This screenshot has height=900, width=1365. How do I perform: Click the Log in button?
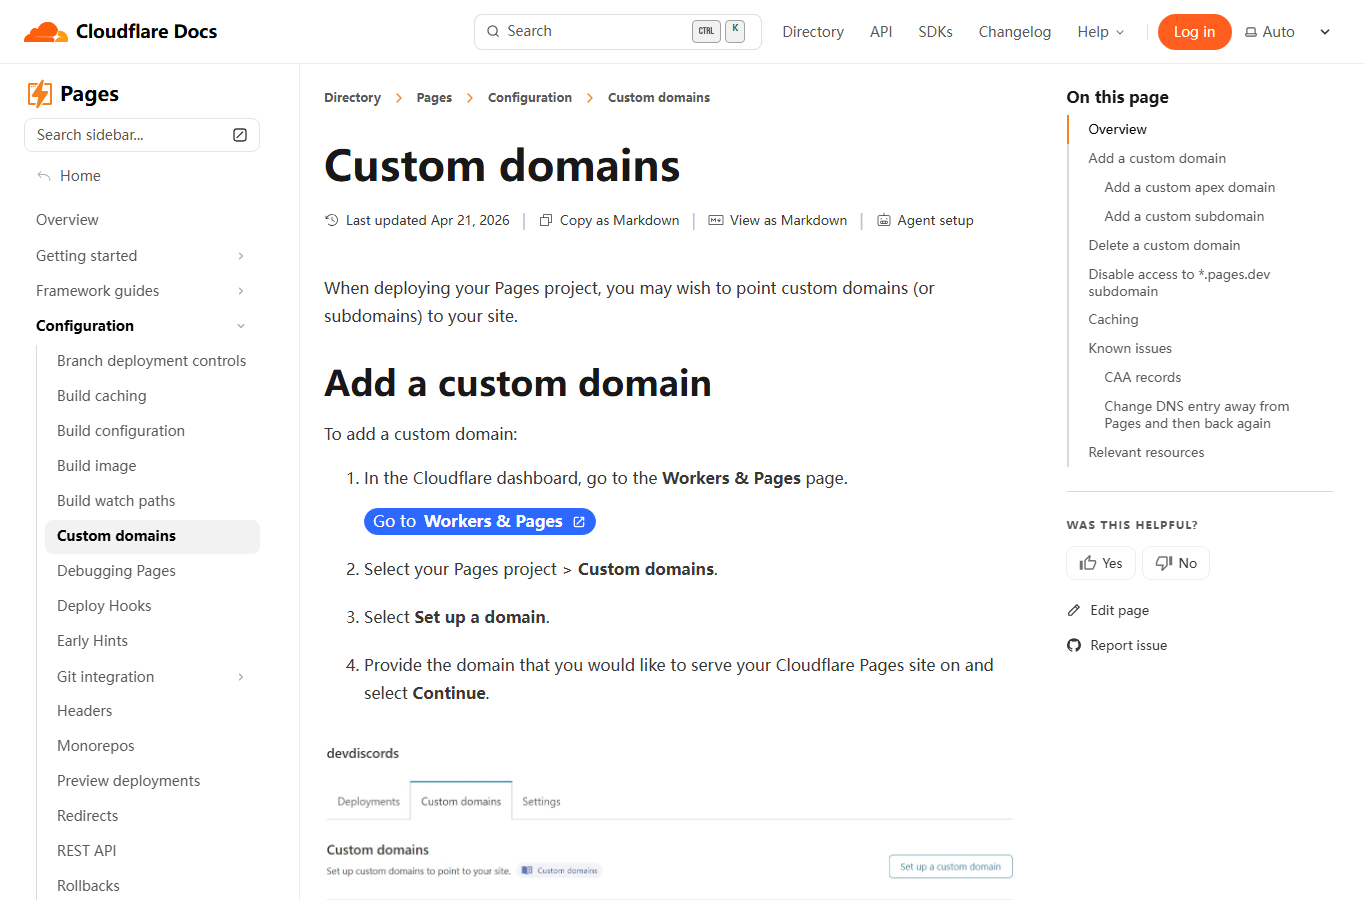tap(1195, 32)
